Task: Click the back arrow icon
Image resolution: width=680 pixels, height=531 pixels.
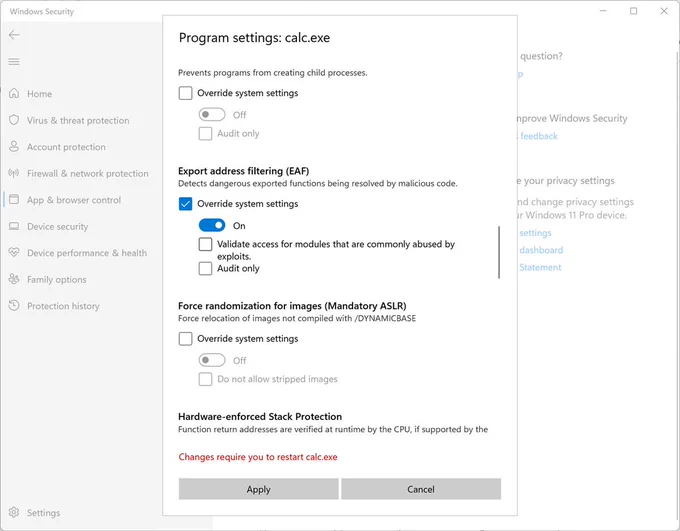Action: 14,35
